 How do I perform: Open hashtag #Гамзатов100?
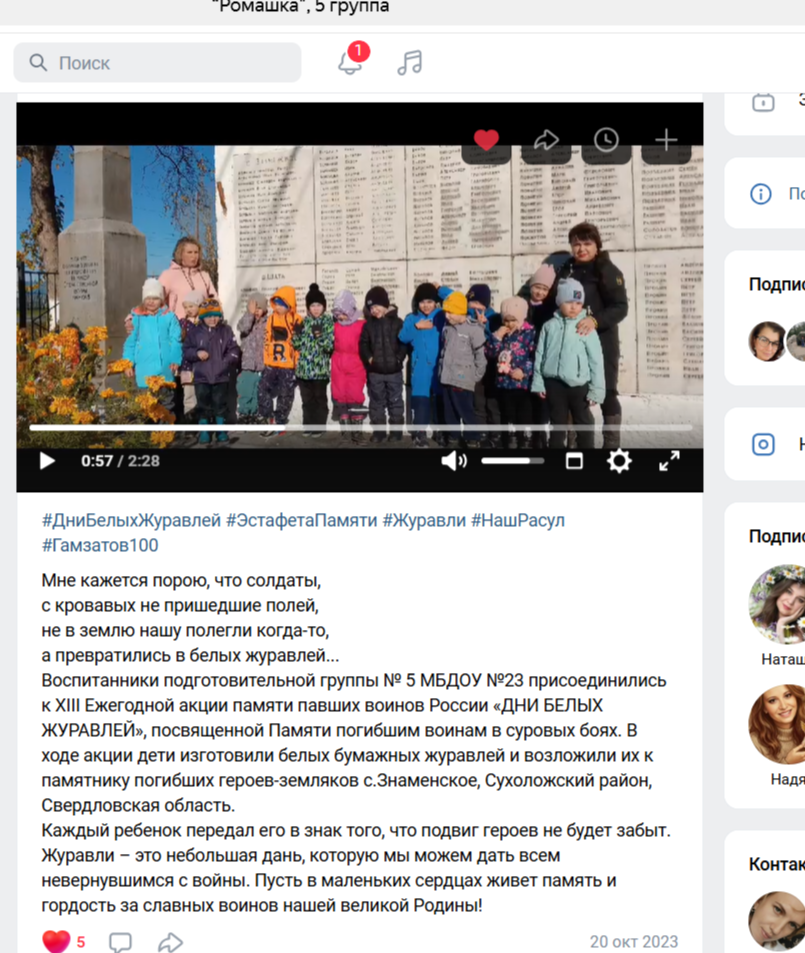pyautogui.click(x=100, y=545)
